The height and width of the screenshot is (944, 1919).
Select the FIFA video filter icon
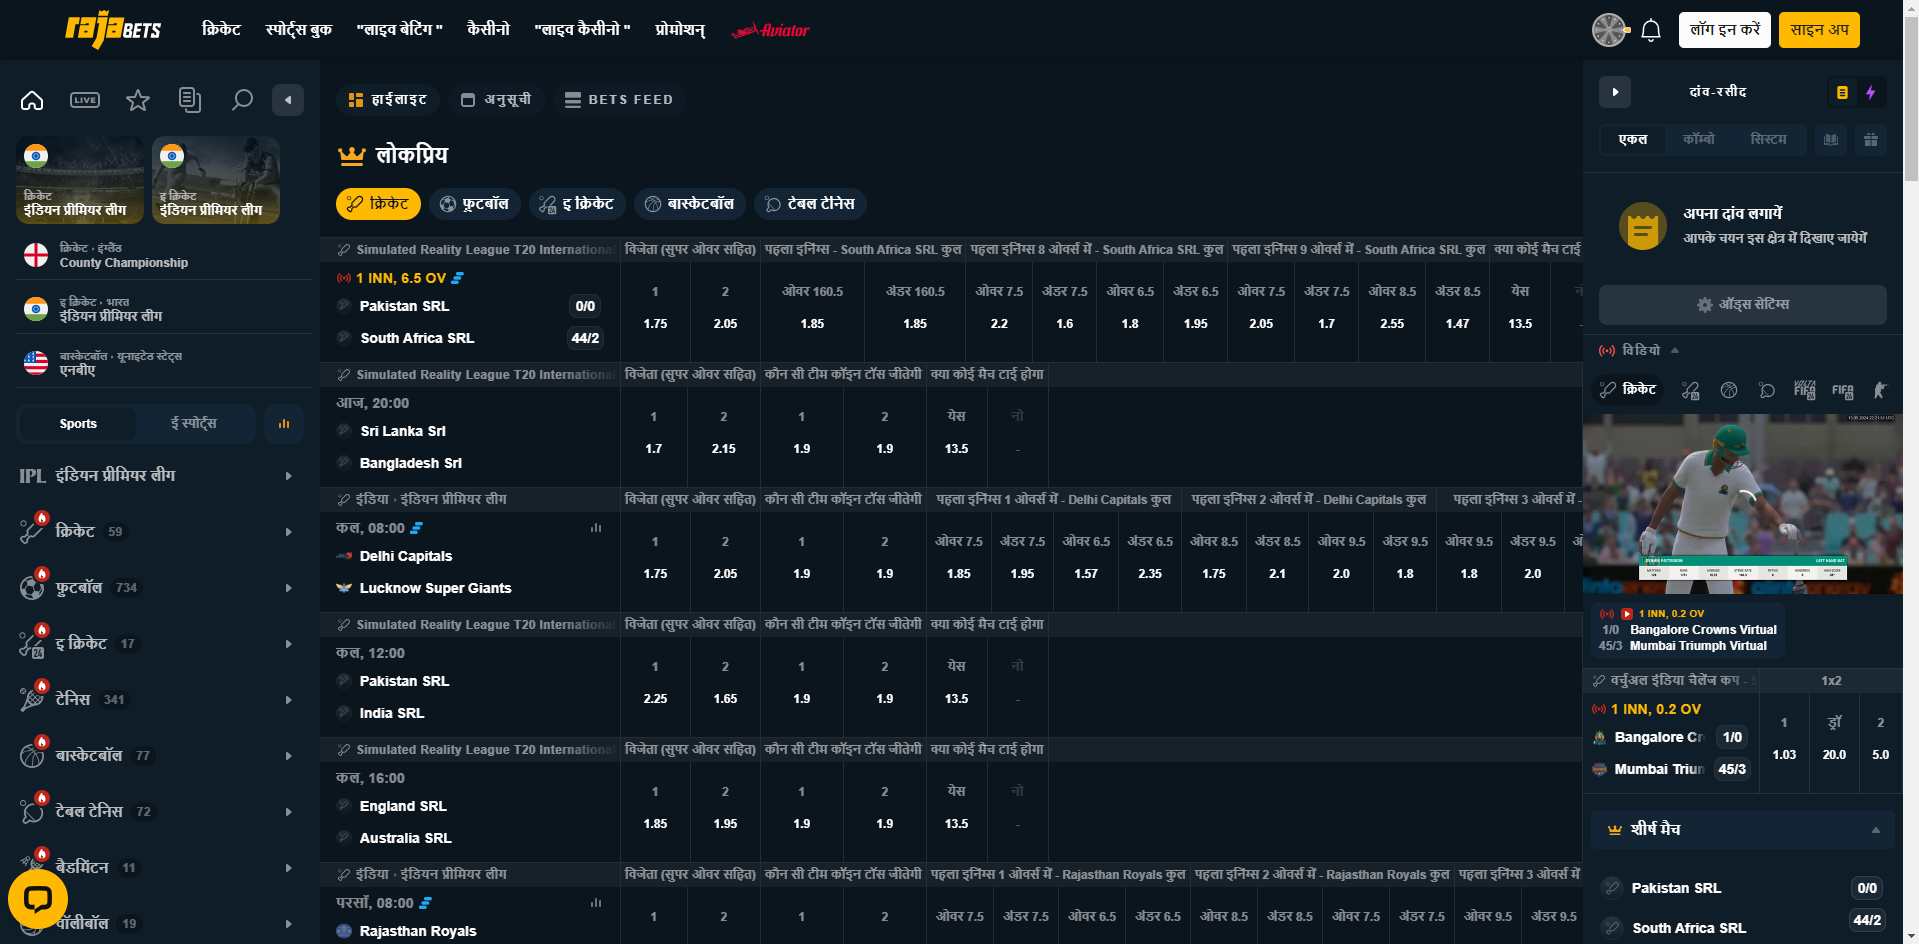[1843, 390]
